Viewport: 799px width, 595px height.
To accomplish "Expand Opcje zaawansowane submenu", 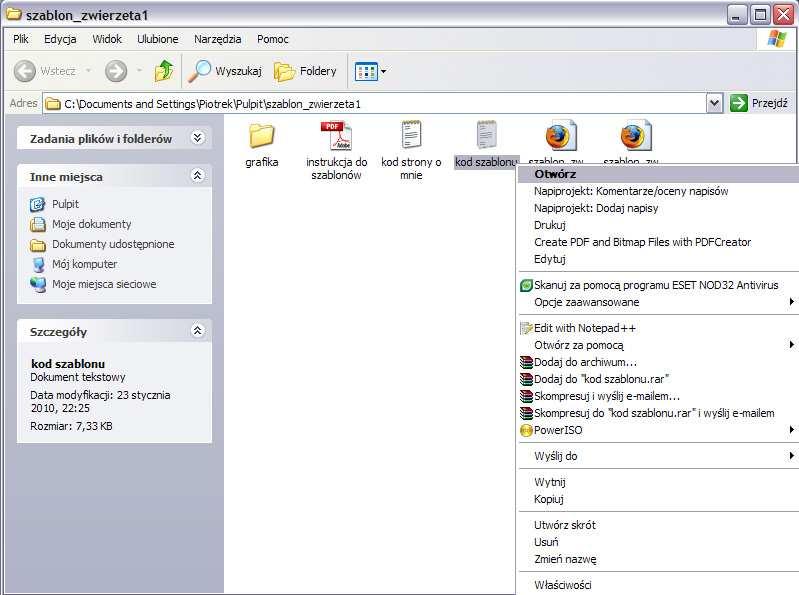I will click(x=658, y=302).
